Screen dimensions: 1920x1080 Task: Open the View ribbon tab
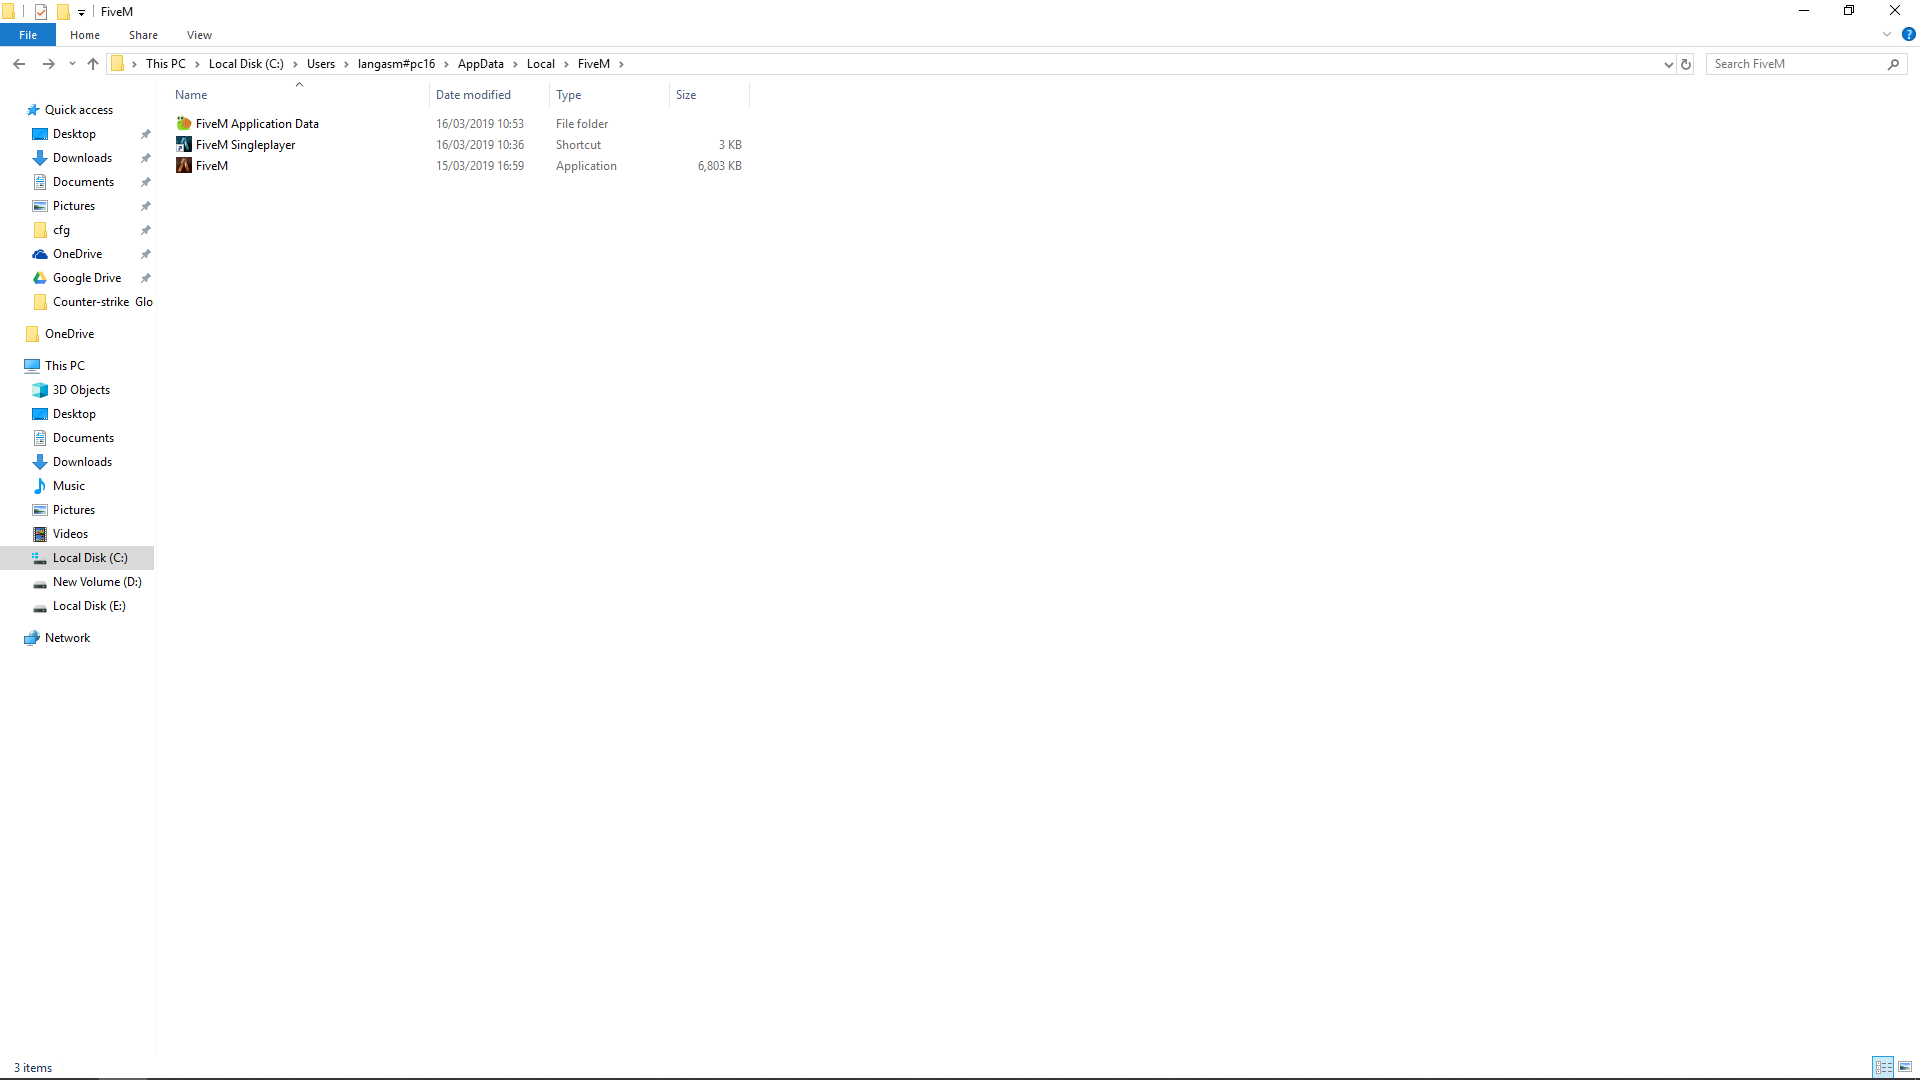[x=199, y=35]
